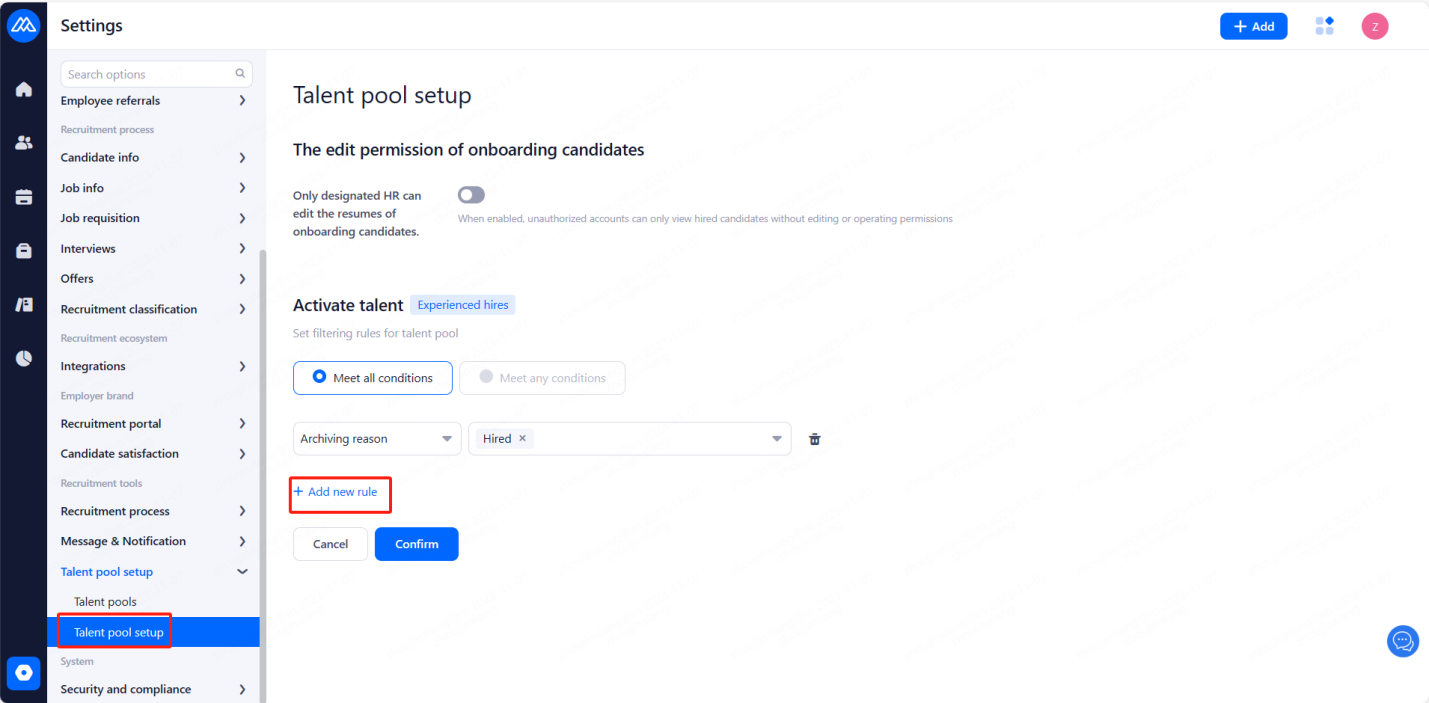Screen dimensions: 1429x703
Task: Expand the Hired value dropdown arrow
Action: tap(777, 439)
